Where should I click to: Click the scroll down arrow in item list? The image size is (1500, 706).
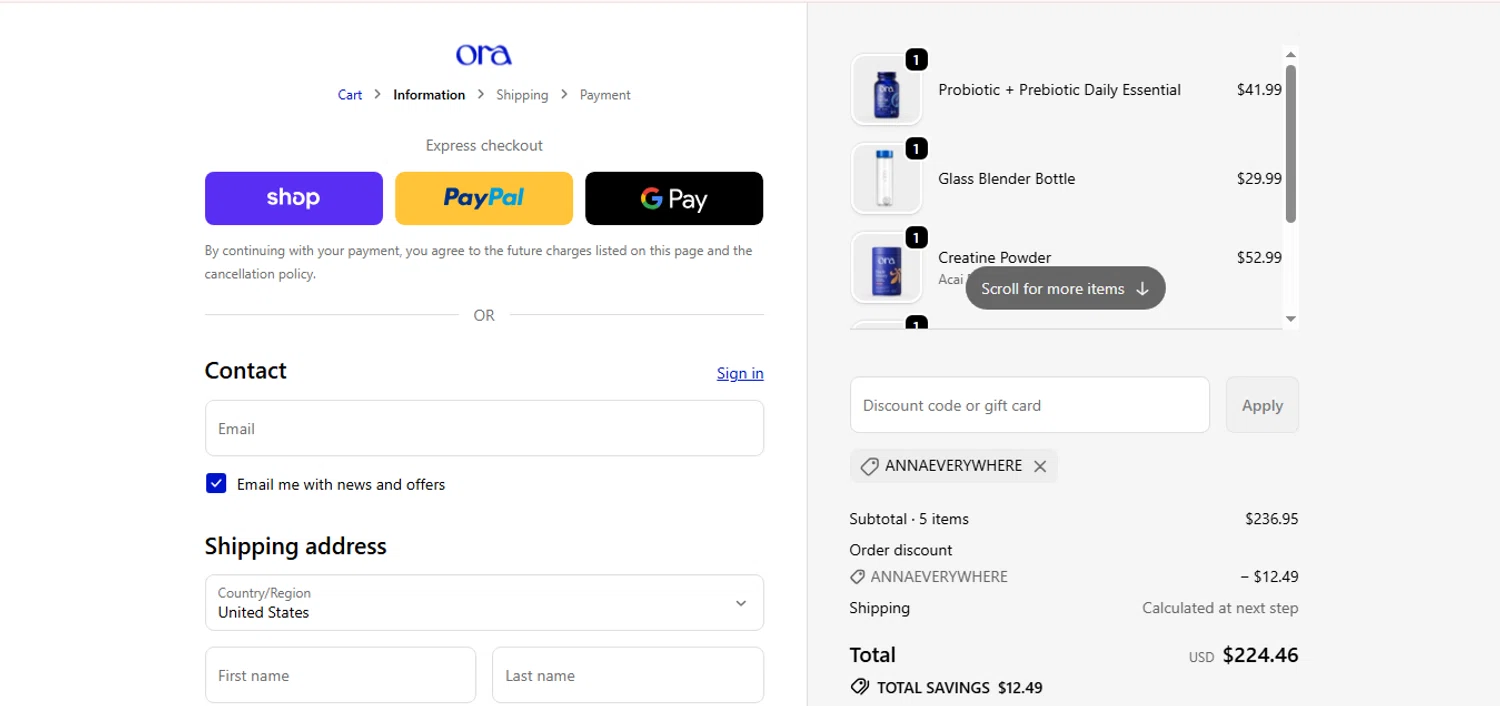pyautogui.click(x=1291, y=319)
